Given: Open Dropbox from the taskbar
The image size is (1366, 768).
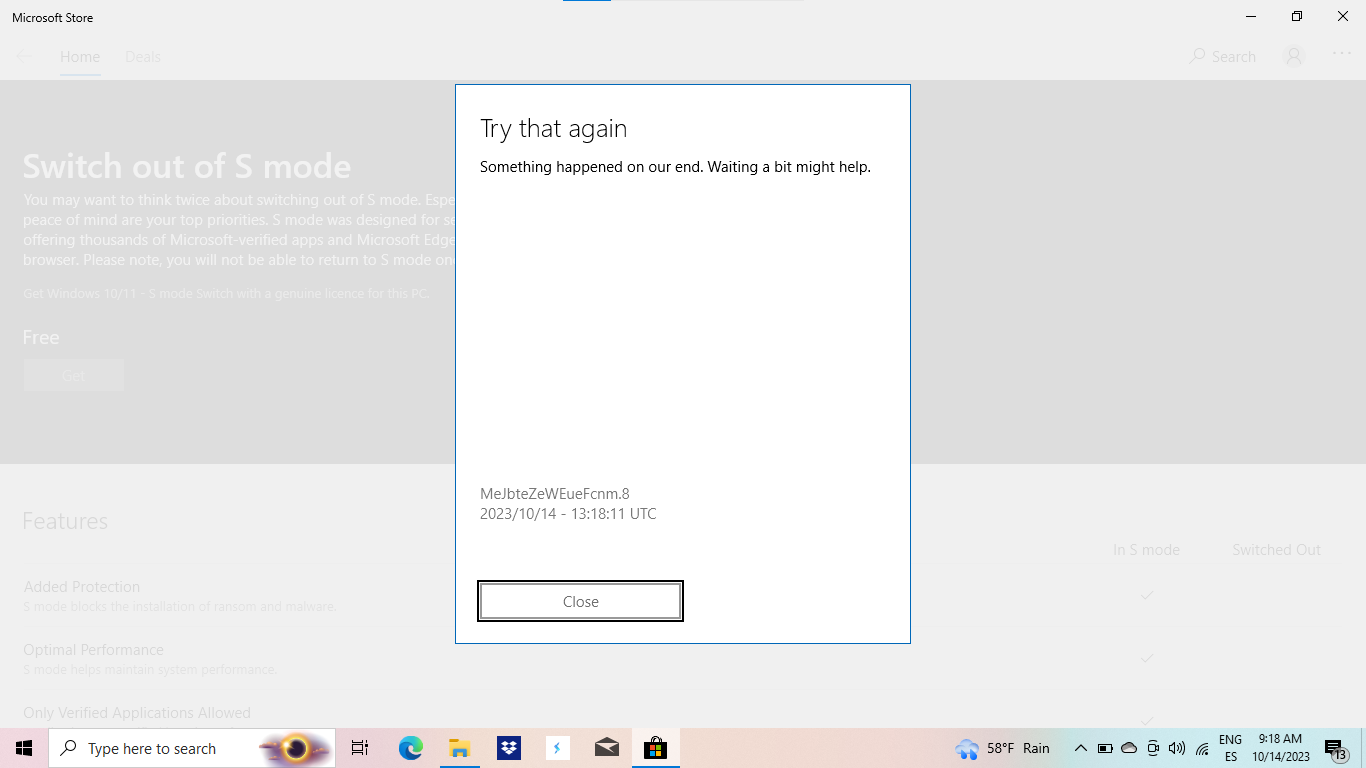Looking at the screenshot, I should click(x=508, y=748).
